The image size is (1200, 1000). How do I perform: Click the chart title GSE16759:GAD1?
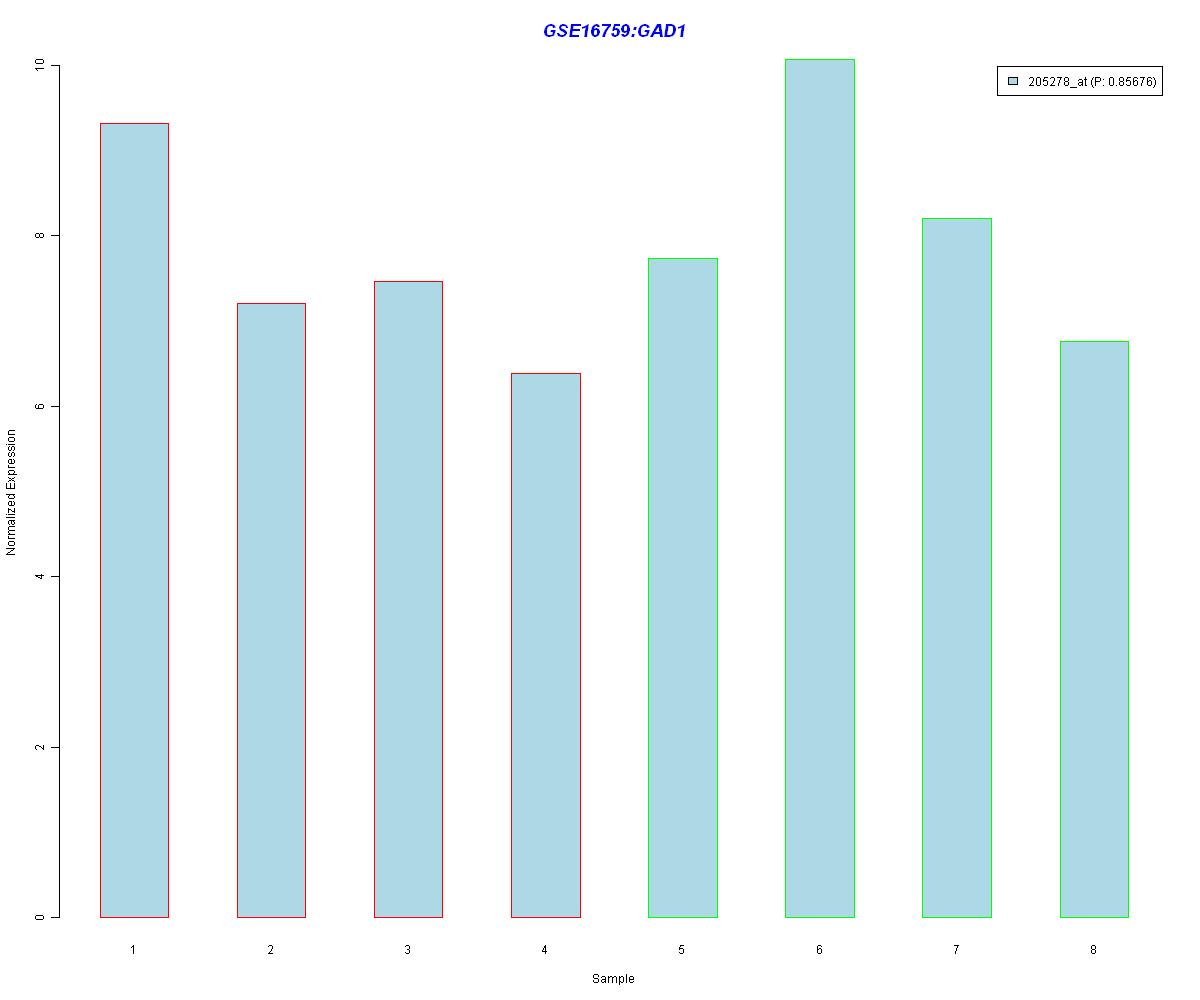click(614, 31)
